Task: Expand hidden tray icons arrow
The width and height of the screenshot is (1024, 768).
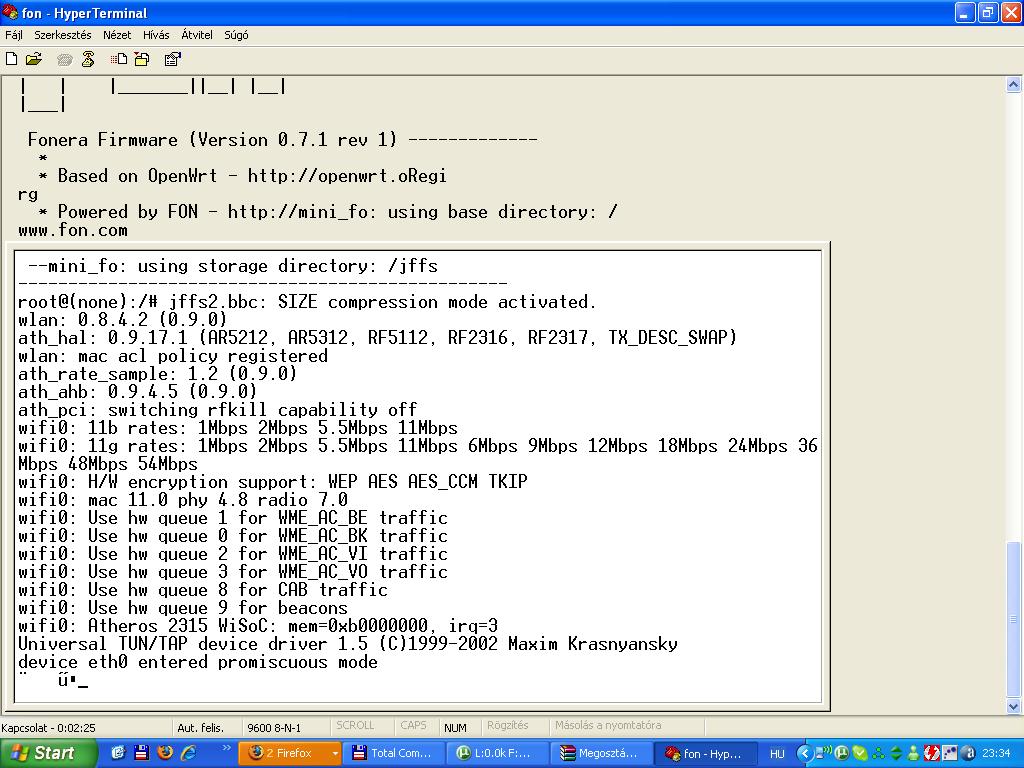Action: 805,754
